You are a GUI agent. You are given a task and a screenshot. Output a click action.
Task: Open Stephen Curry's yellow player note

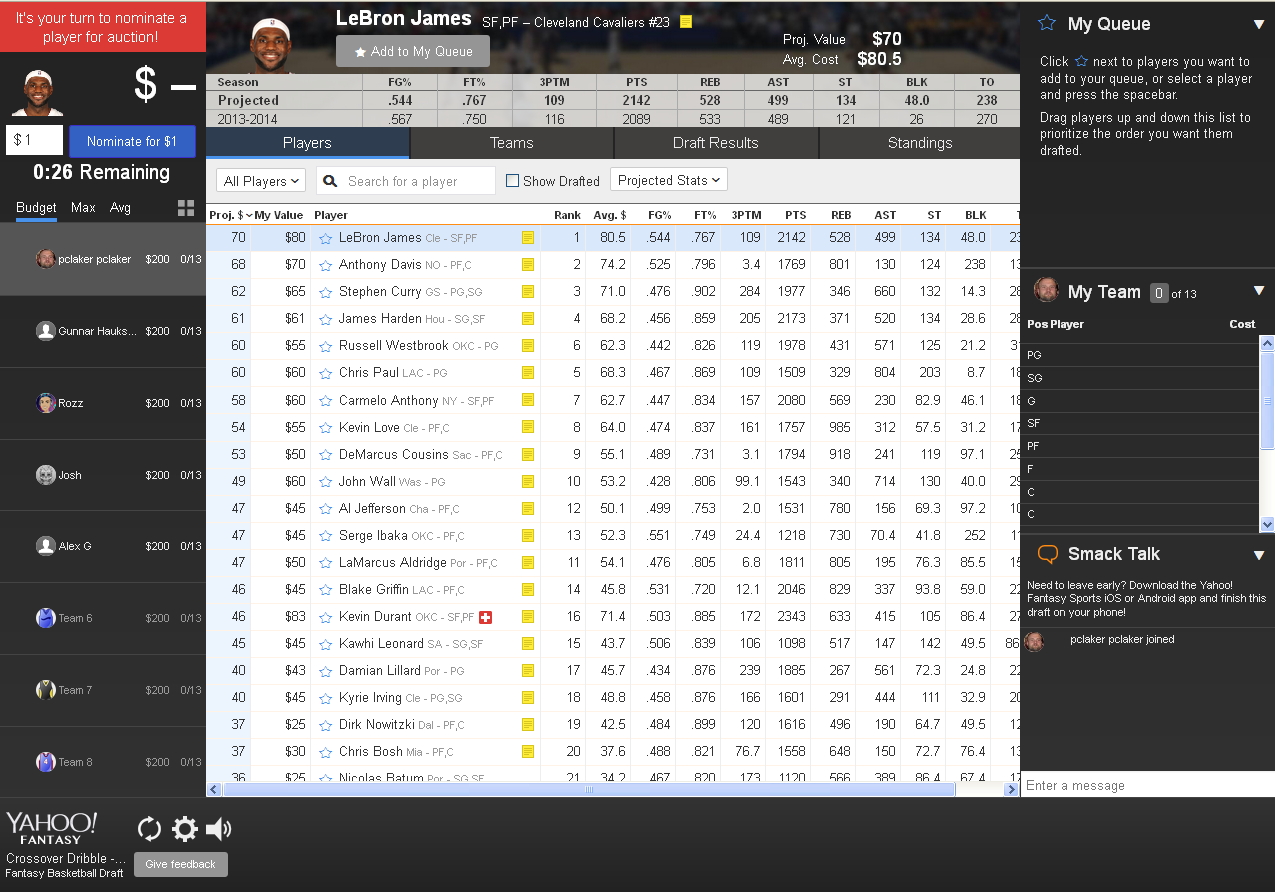click(528, 292)
